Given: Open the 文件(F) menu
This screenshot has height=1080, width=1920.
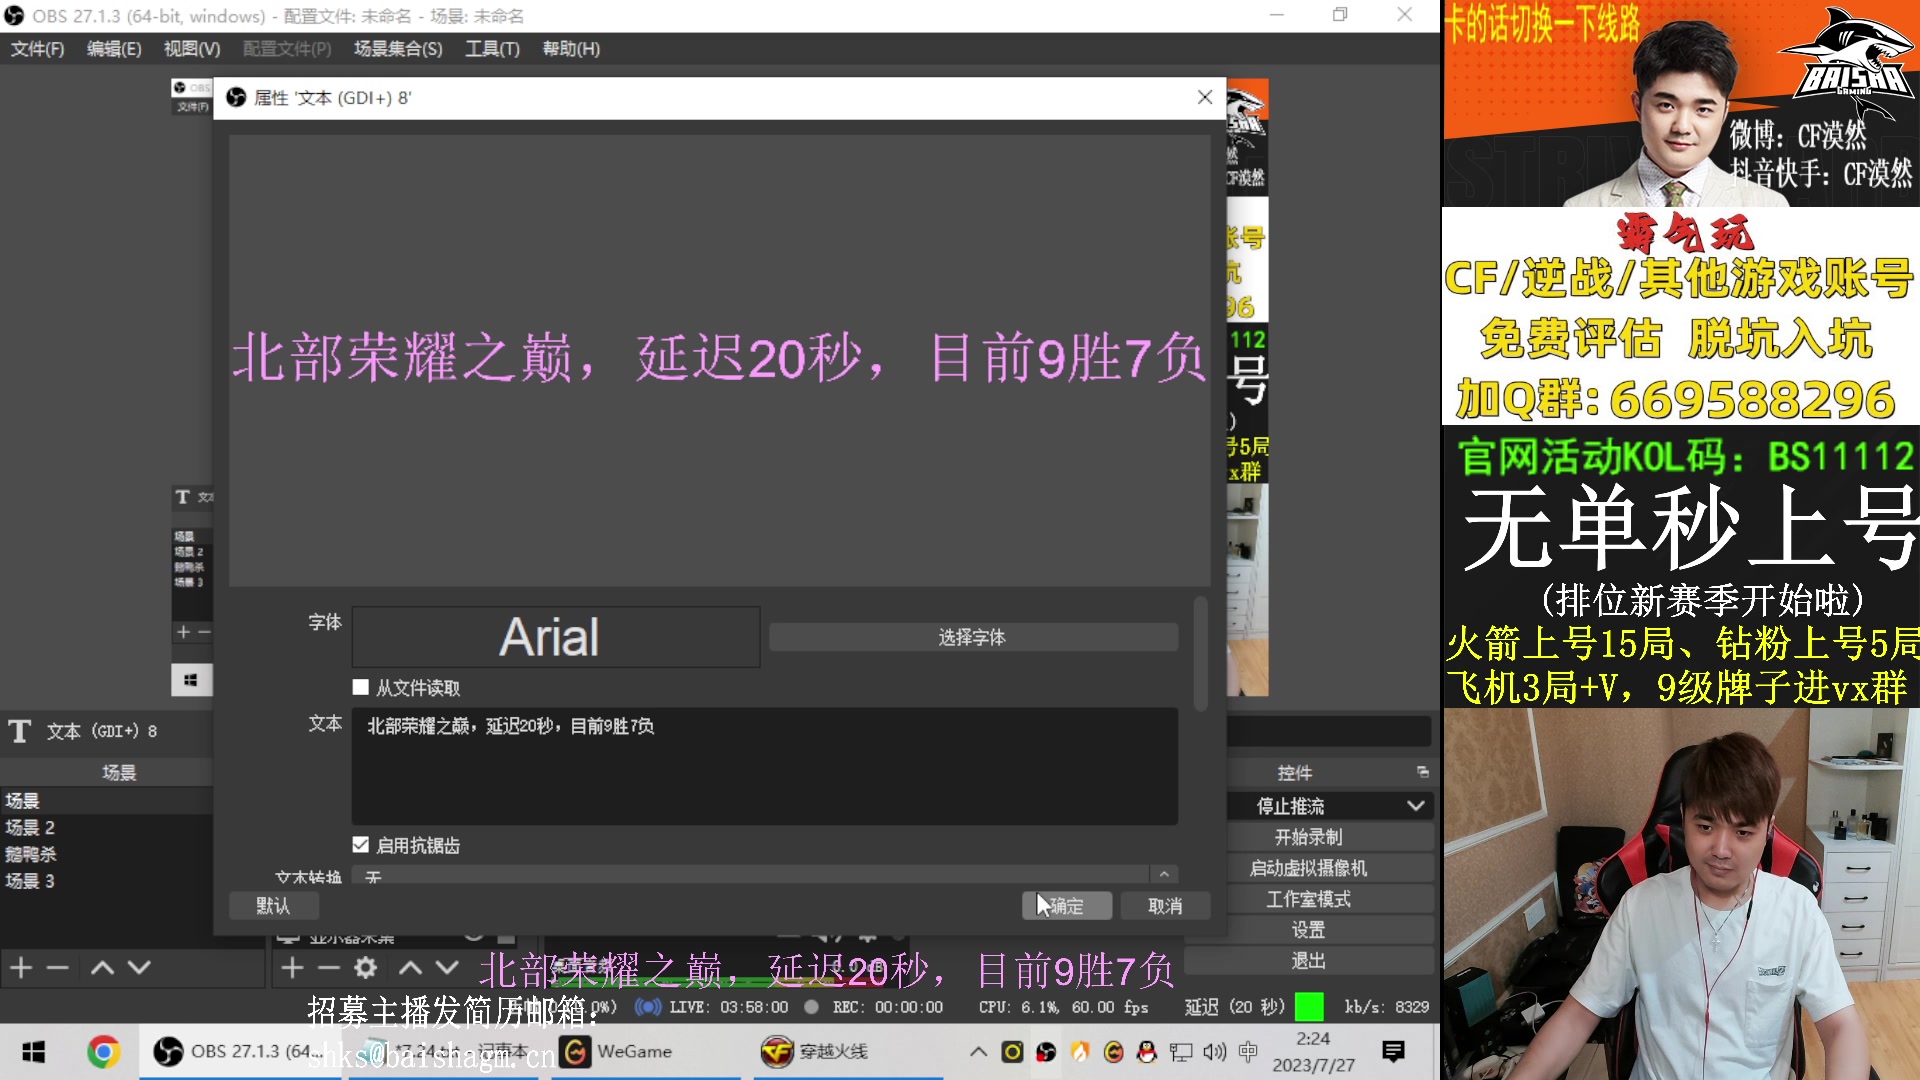Looking at the screenshot, I should click(37, 48).
